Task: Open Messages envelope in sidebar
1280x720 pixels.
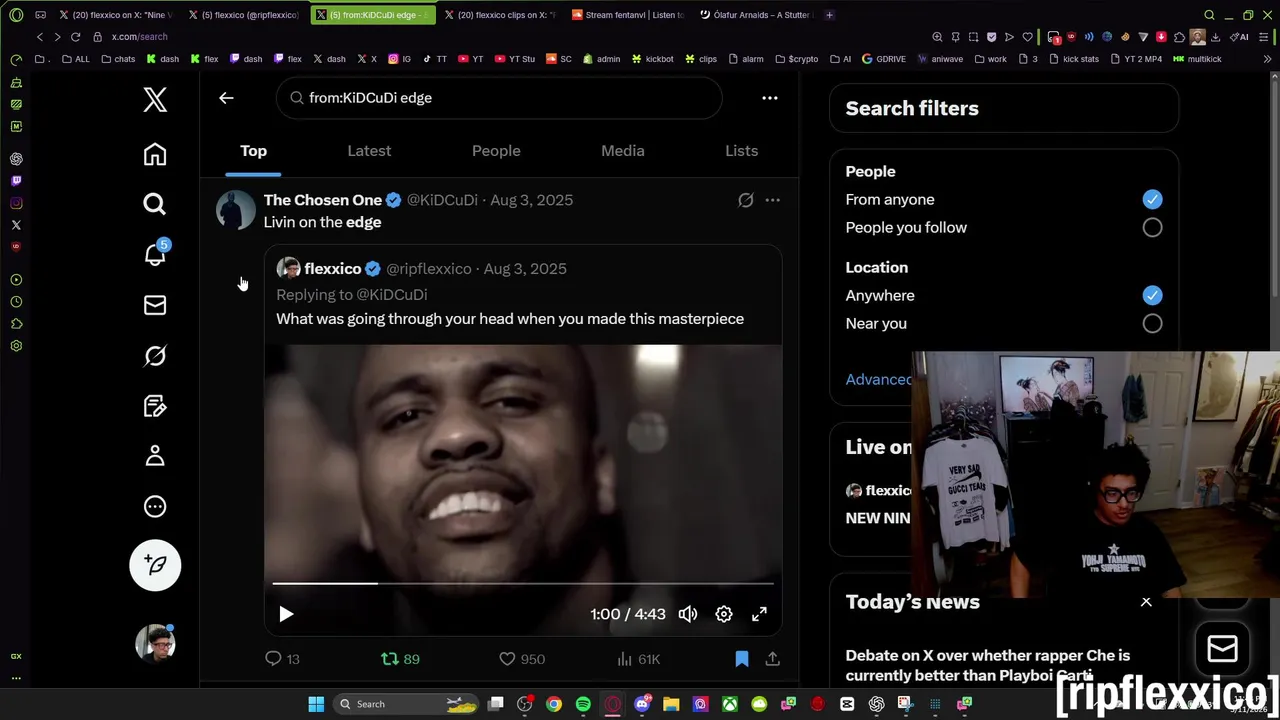Action: [155, 305]
